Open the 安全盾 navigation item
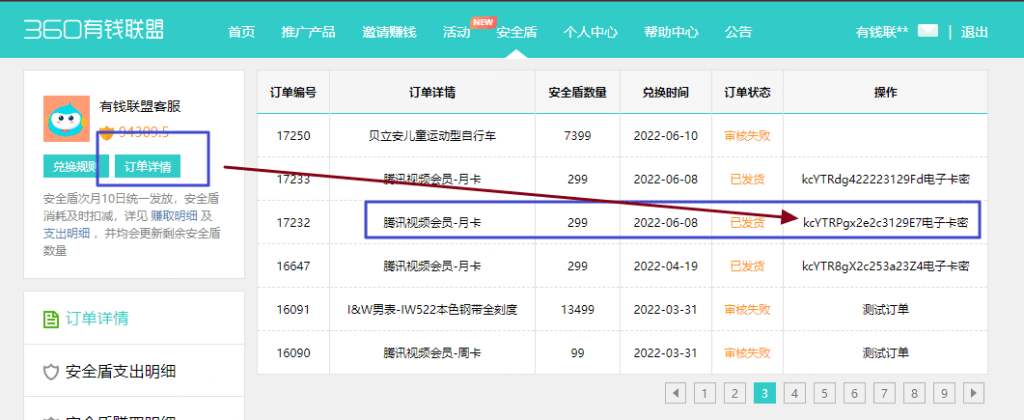The image size is (1024, 420). point(517,31)
